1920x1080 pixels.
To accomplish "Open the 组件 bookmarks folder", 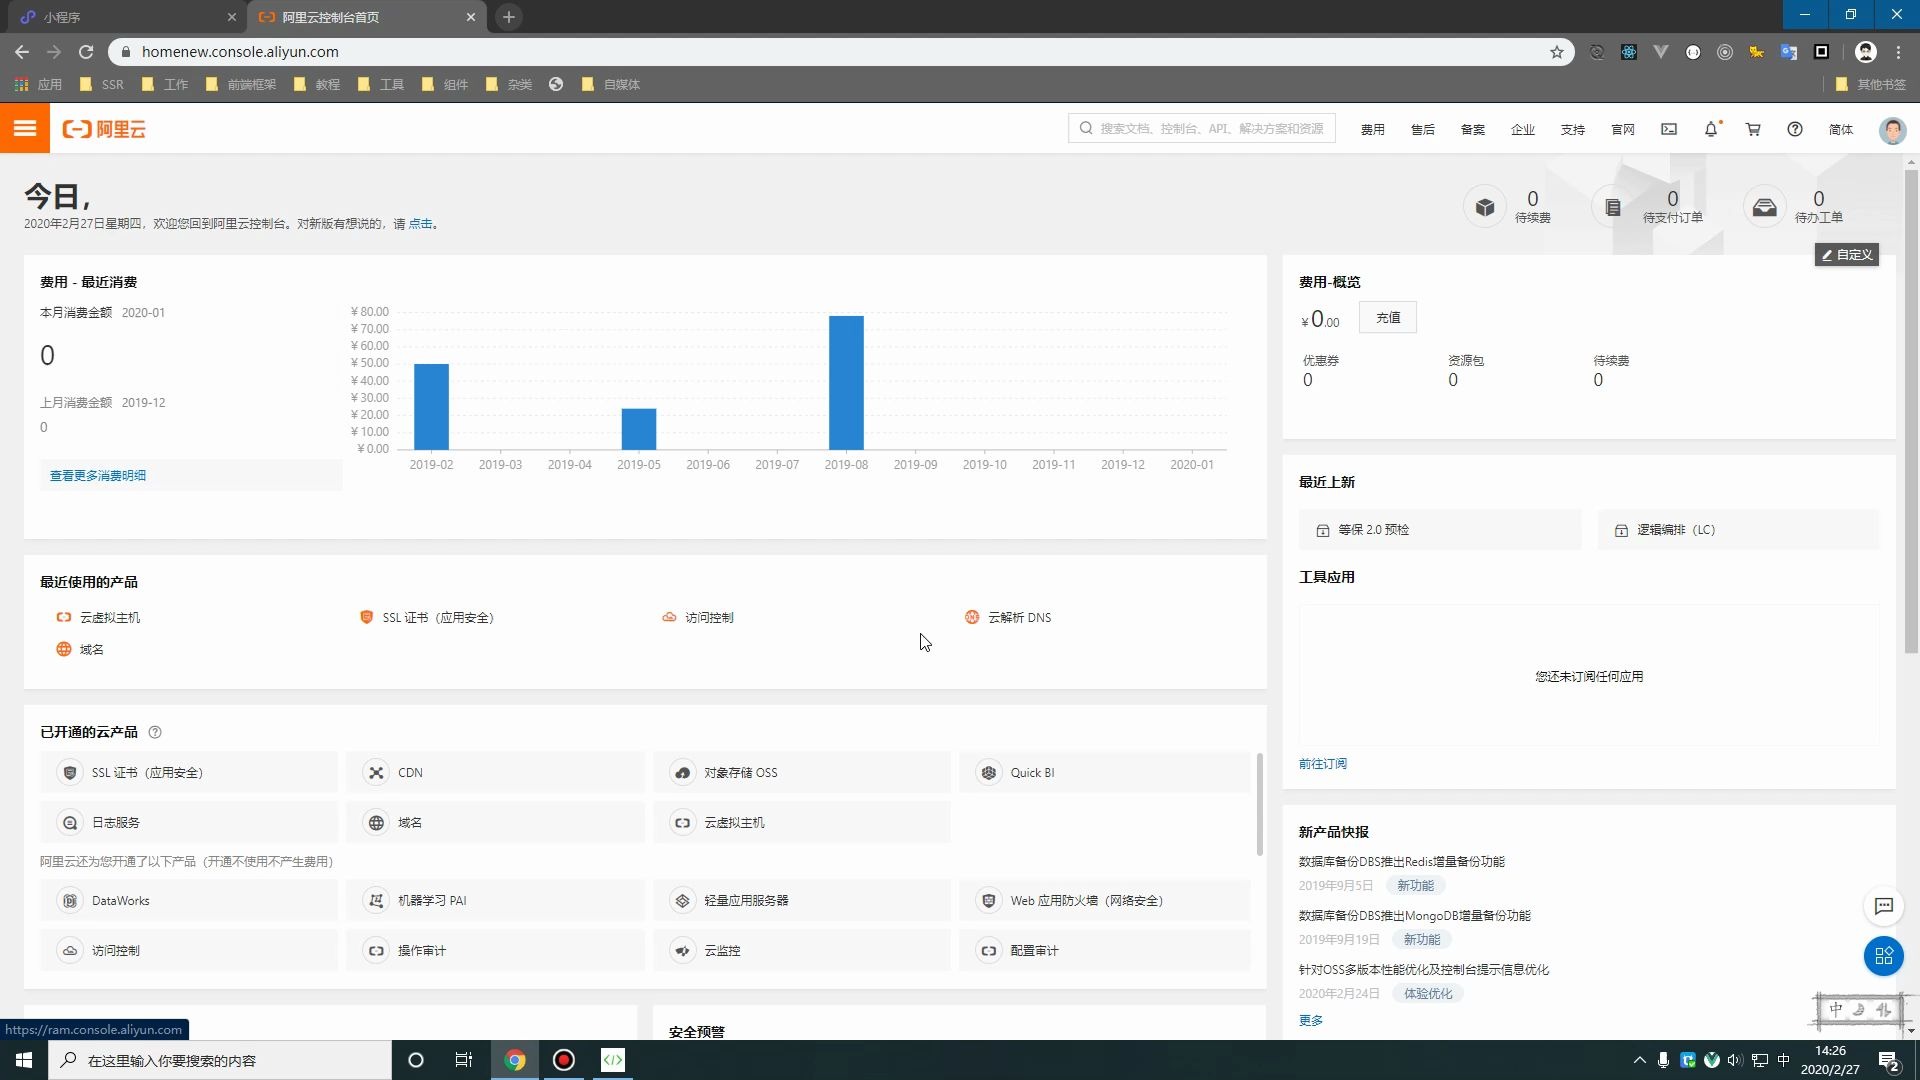I will [445, 85].
